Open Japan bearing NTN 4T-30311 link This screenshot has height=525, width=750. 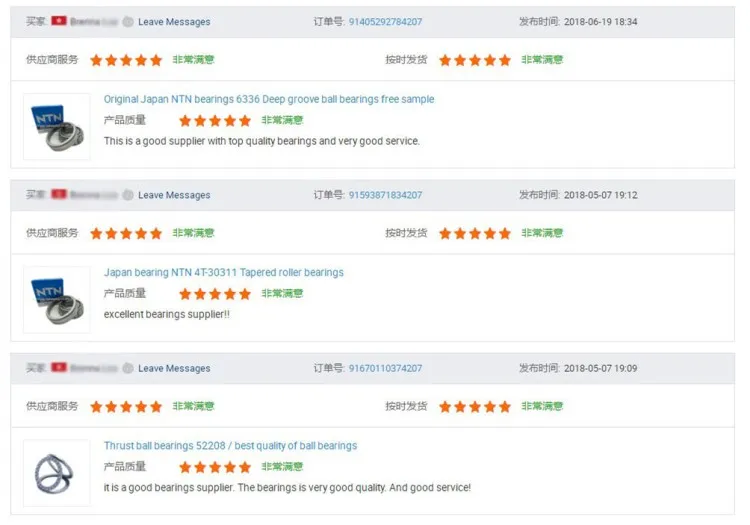[223, 273]
